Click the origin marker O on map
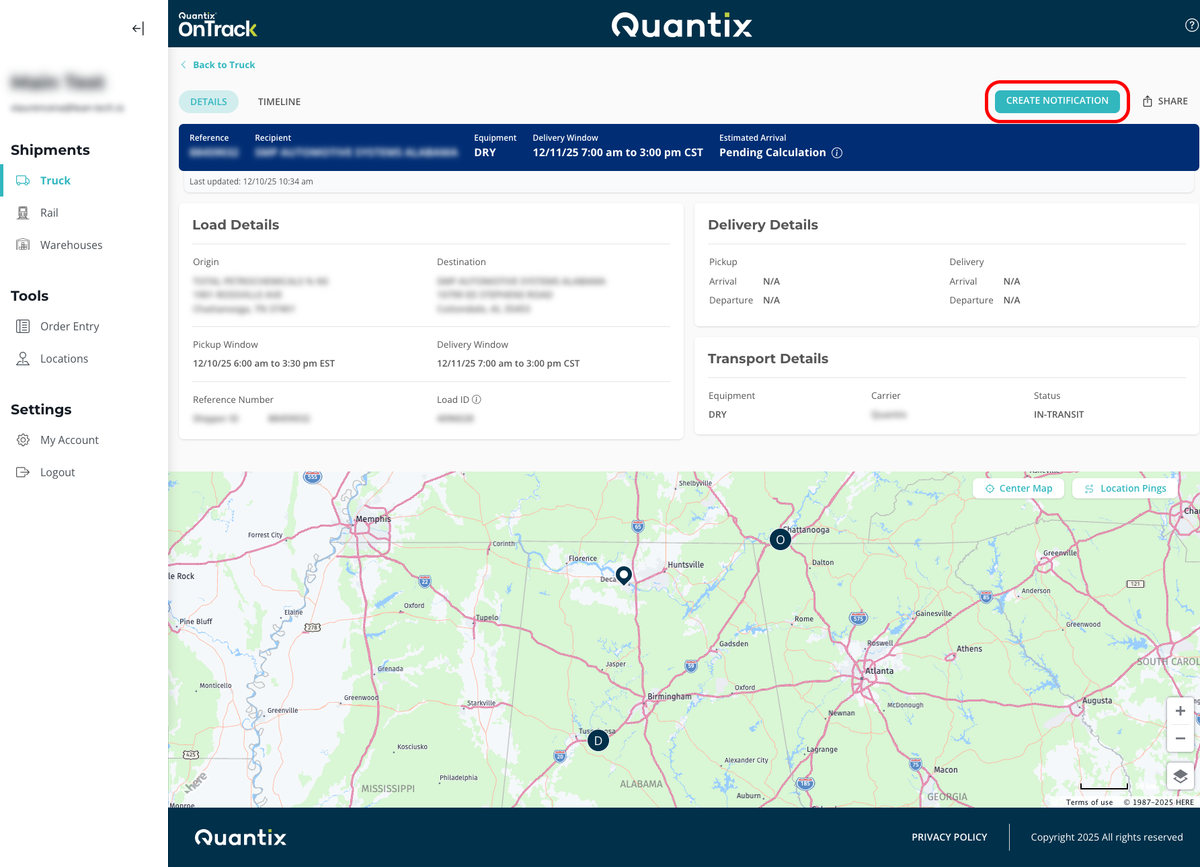 [780, 540]
